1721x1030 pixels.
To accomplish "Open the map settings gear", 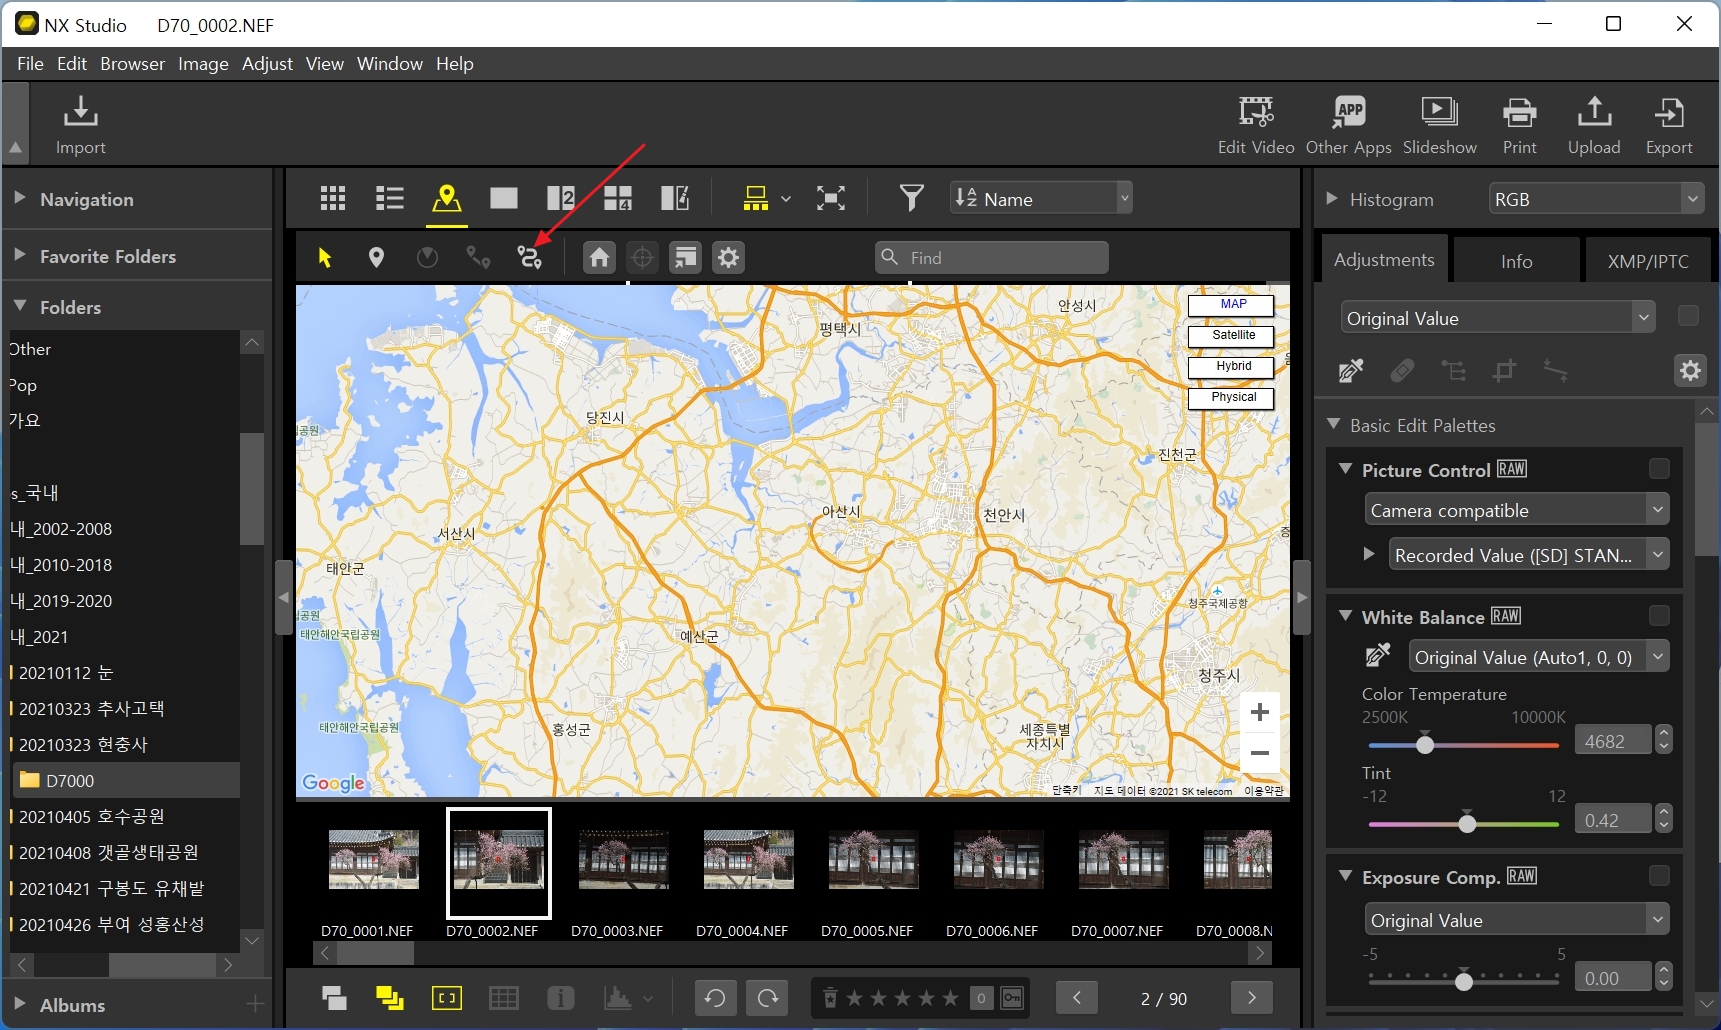I will click(729, 258).
